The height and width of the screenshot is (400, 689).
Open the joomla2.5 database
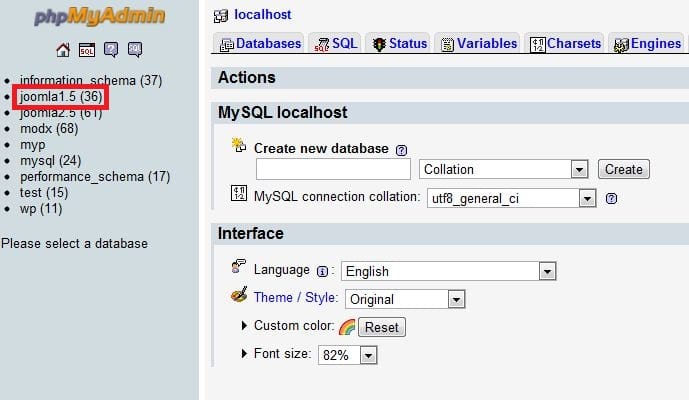[61, 113]
